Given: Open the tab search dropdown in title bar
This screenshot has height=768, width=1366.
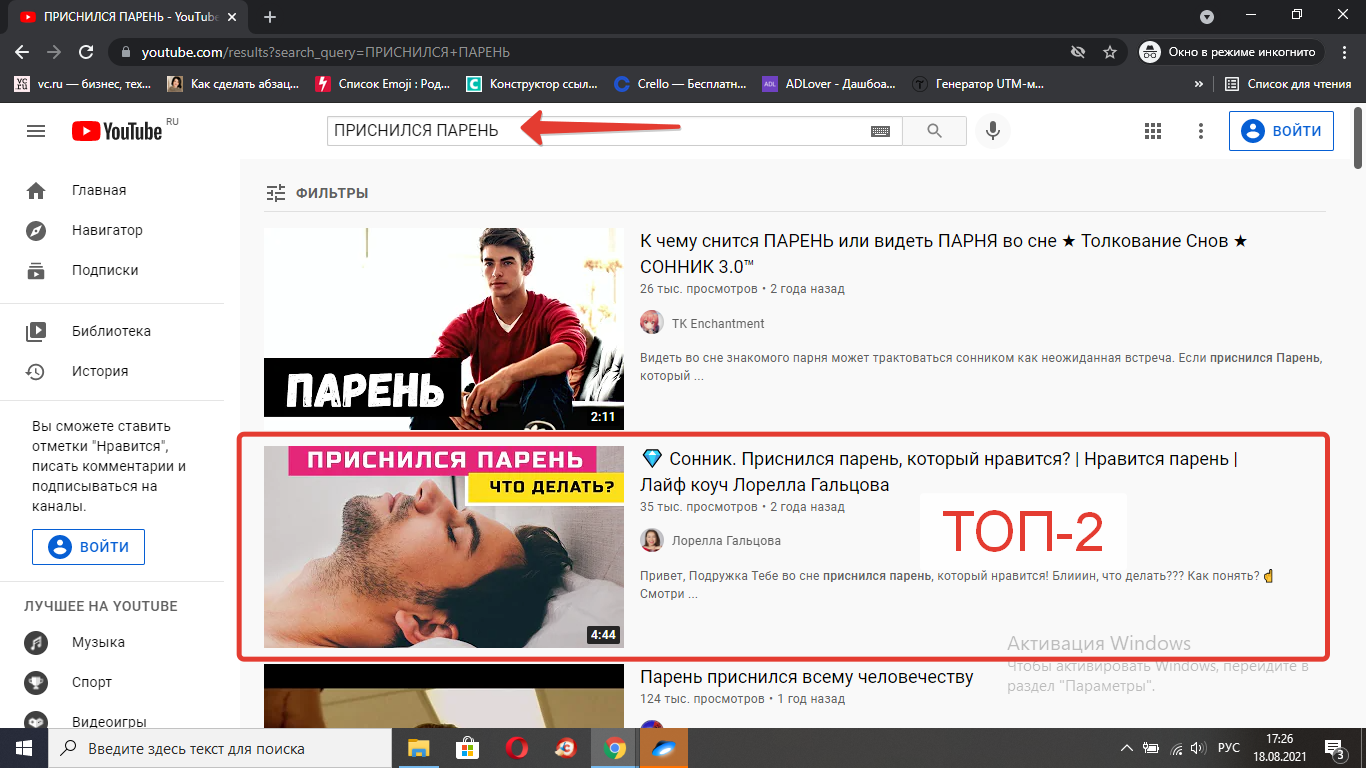Looking at the screenshot, I should click(1207, 16).
